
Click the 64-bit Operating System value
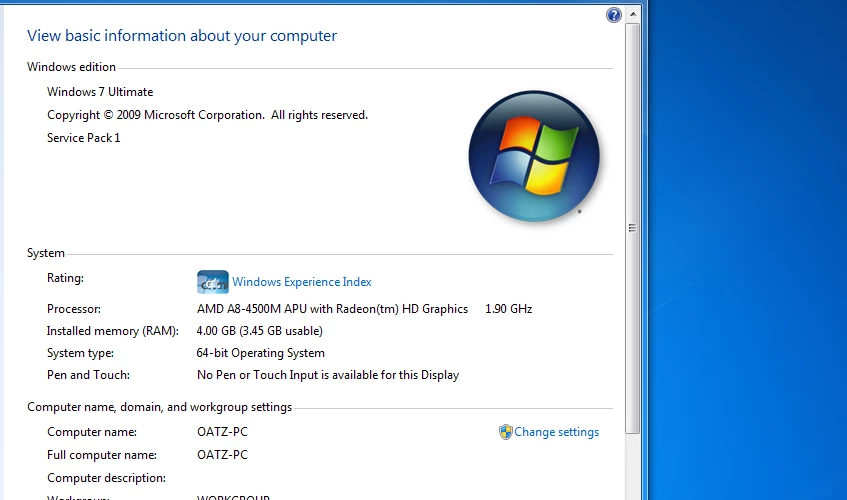260,353
